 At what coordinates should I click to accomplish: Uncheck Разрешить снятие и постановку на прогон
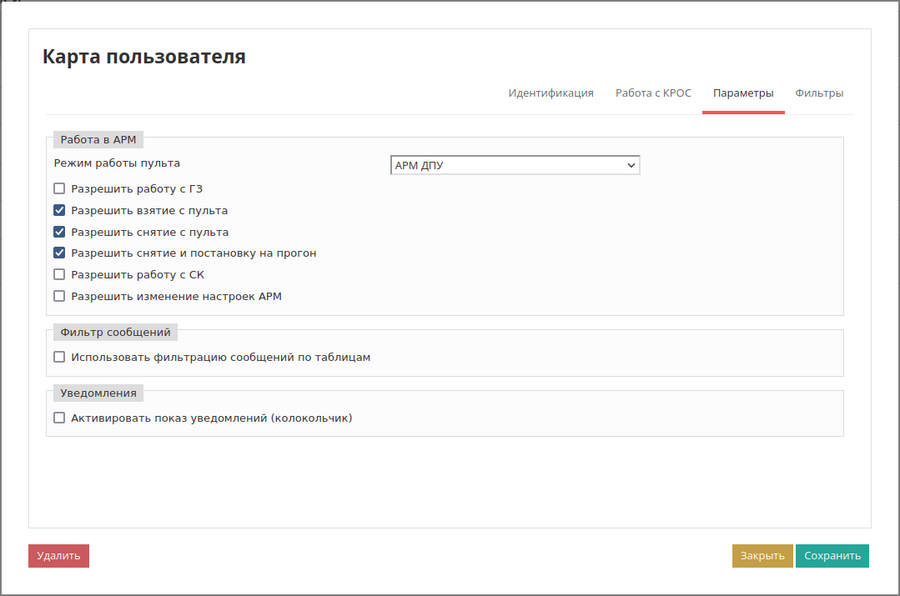click(x=60, y=253)
